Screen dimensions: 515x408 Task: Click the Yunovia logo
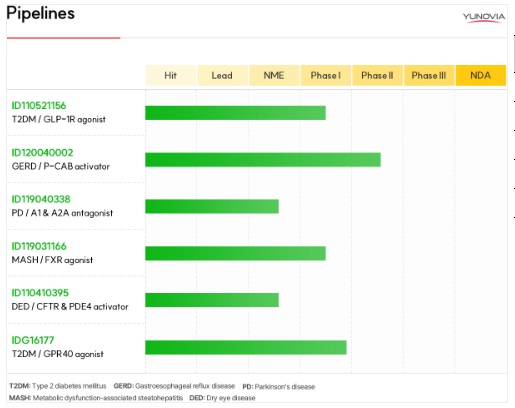pyautogui.click(x=484, y=17)
